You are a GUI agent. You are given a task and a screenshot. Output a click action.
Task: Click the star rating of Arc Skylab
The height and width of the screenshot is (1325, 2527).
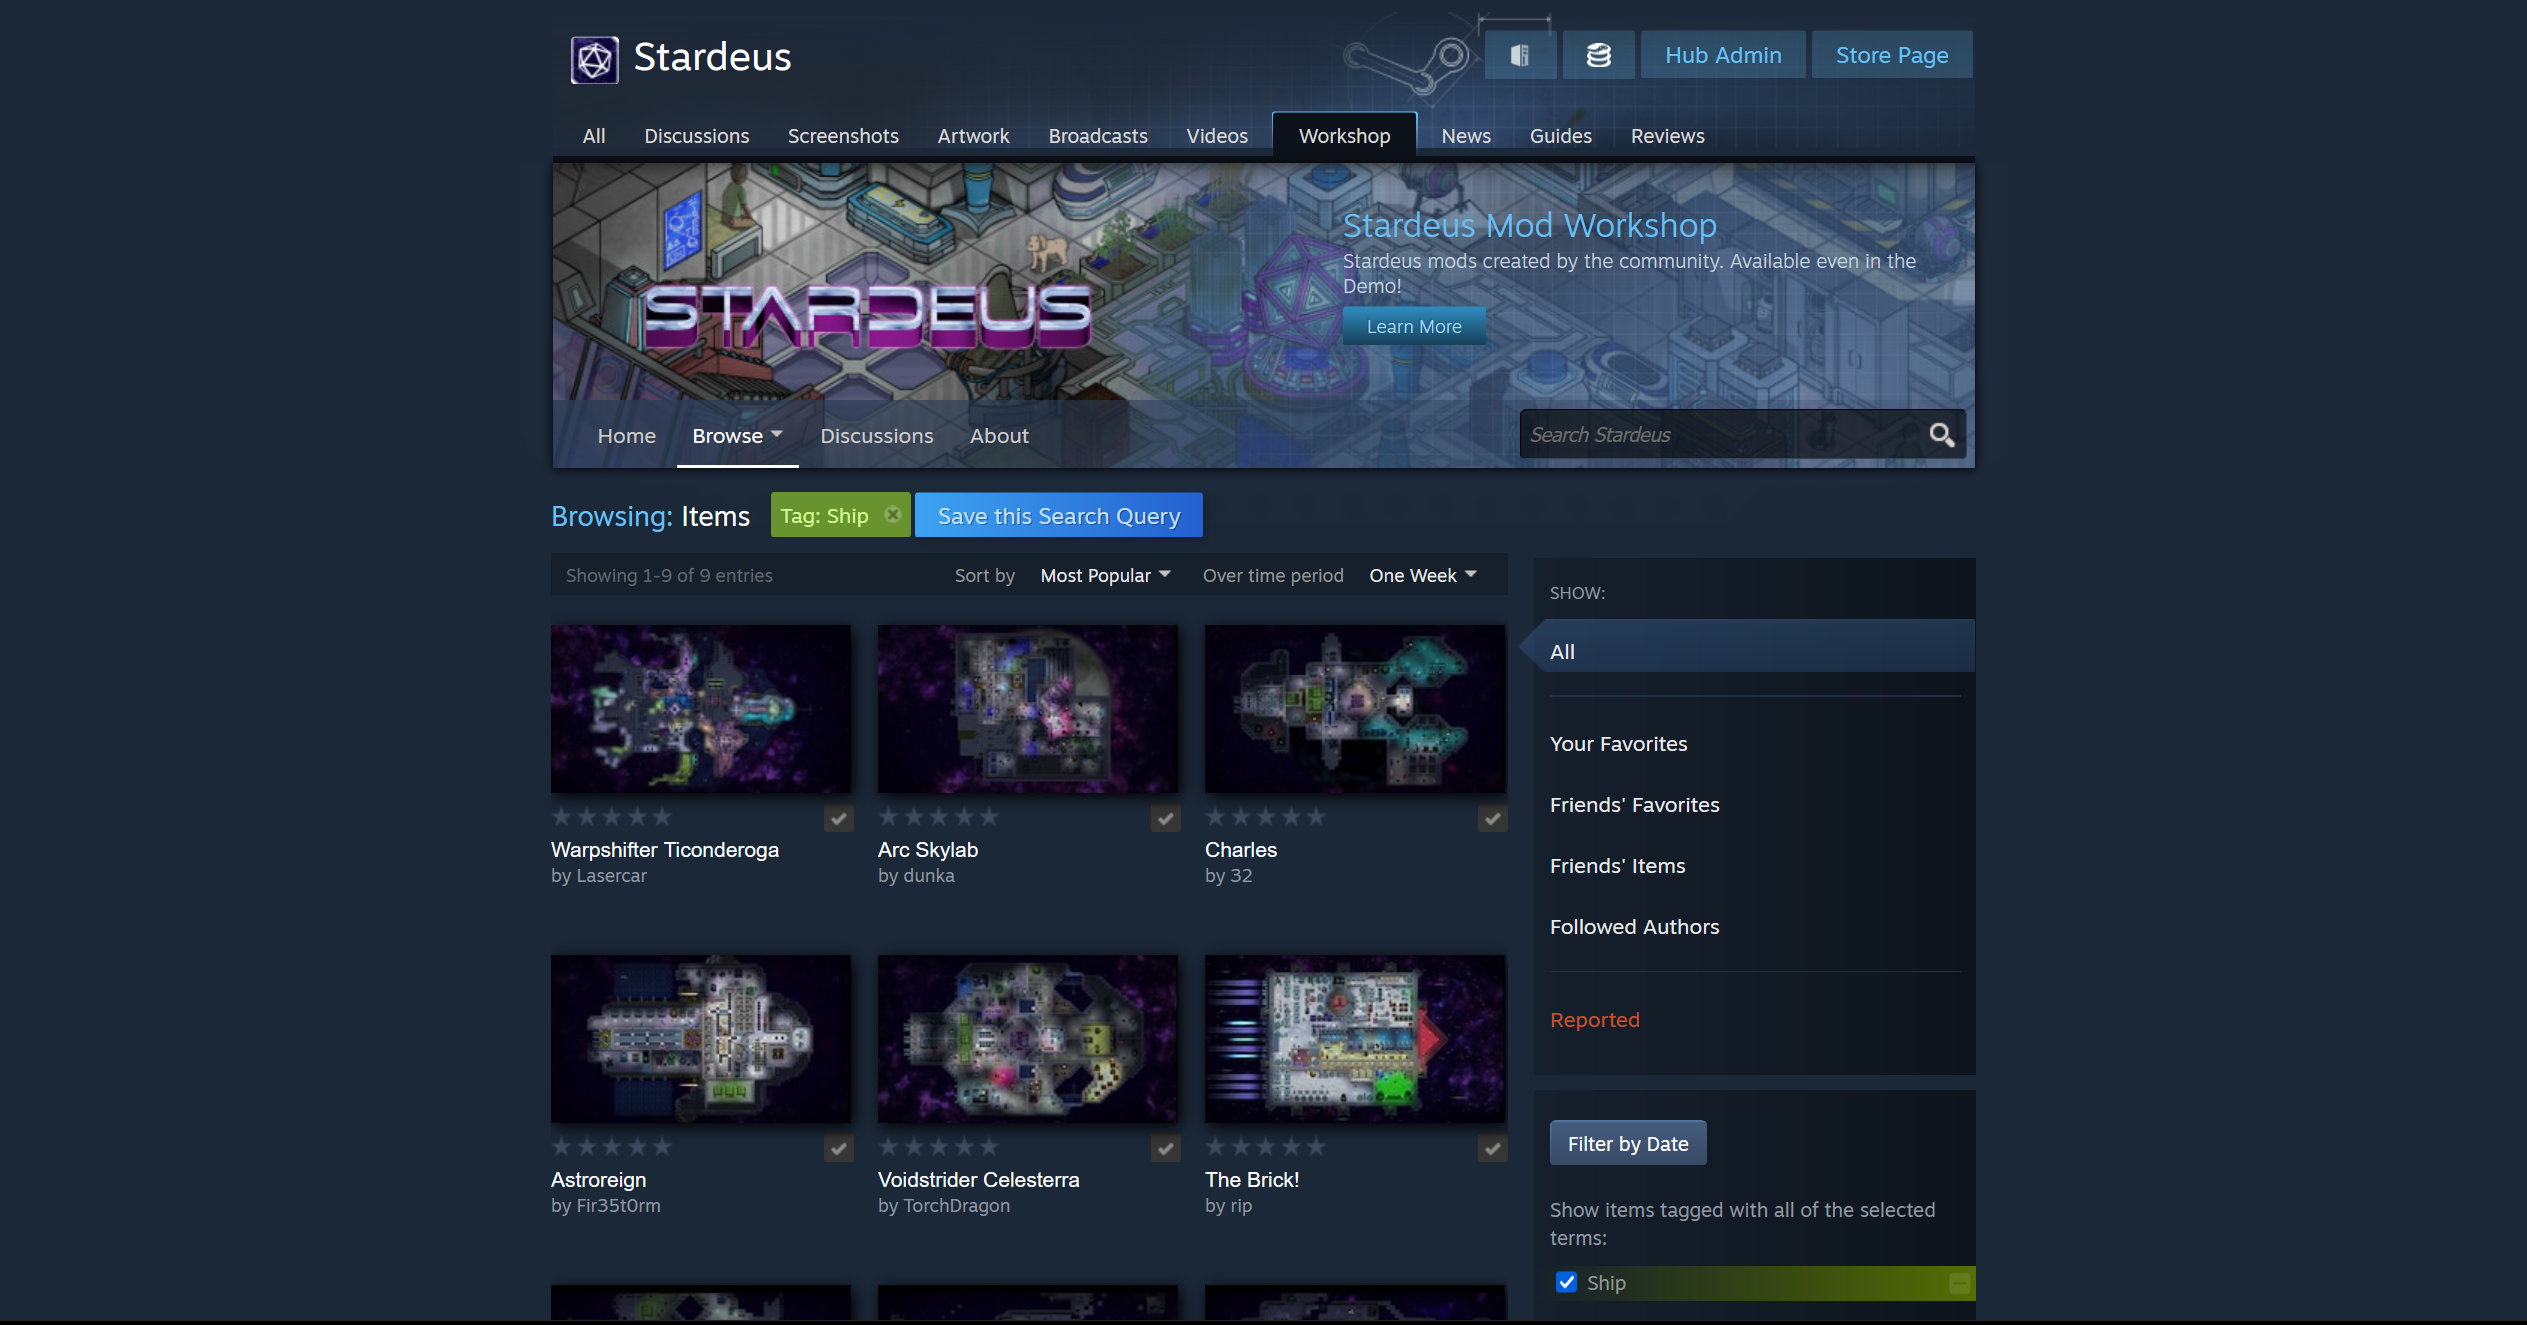[938, 817]
